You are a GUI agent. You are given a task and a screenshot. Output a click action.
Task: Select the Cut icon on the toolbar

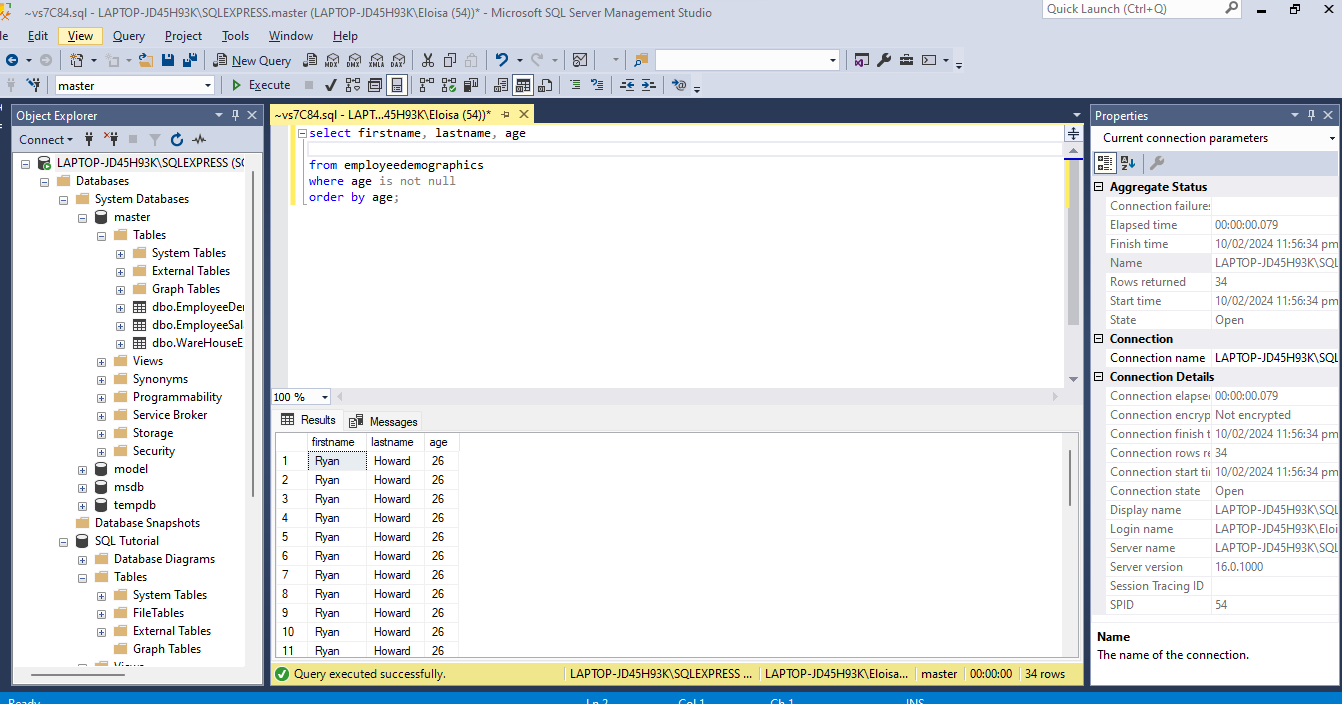426,60
